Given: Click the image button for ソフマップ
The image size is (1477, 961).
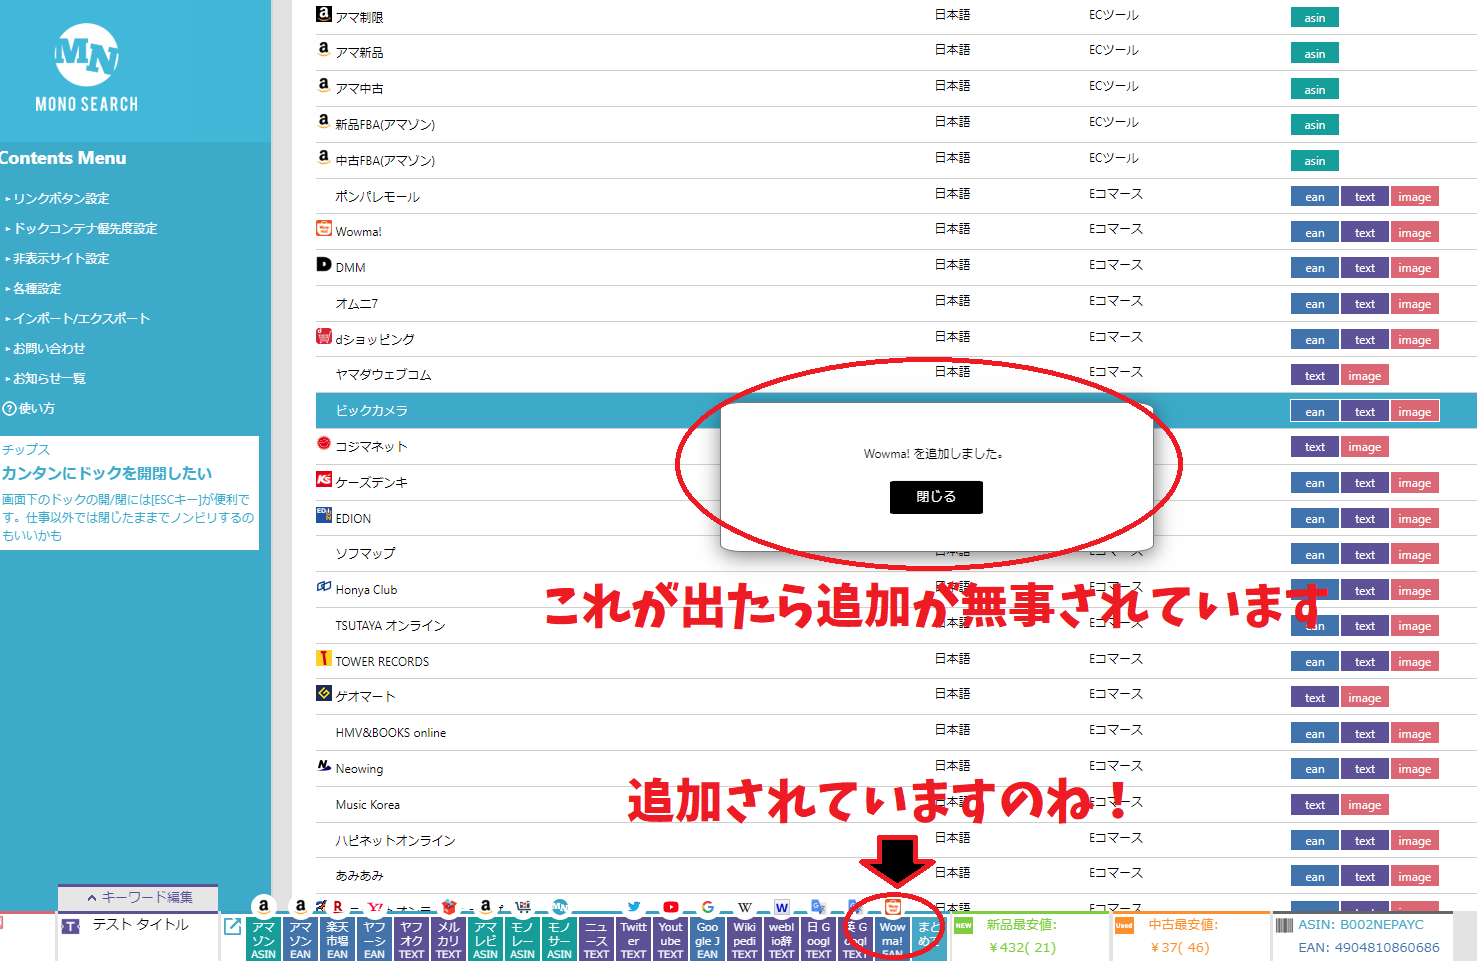Looking at the screenshot, I should pos(1414,555).
